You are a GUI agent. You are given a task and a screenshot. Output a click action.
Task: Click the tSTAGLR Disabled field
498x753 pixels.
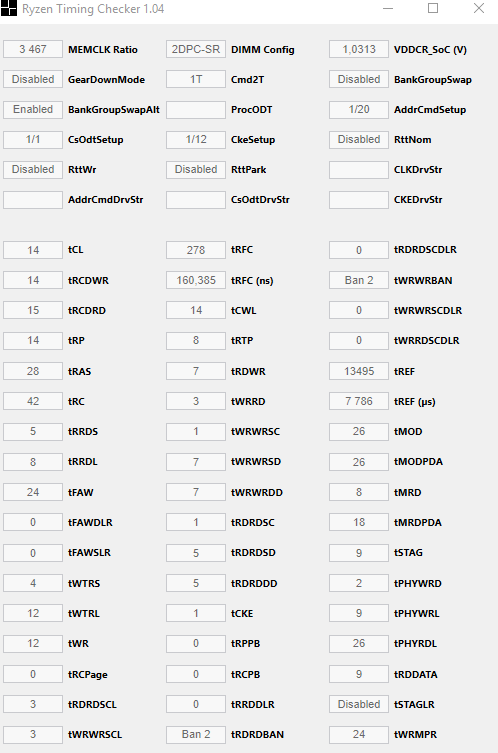[x=359, y=704]
